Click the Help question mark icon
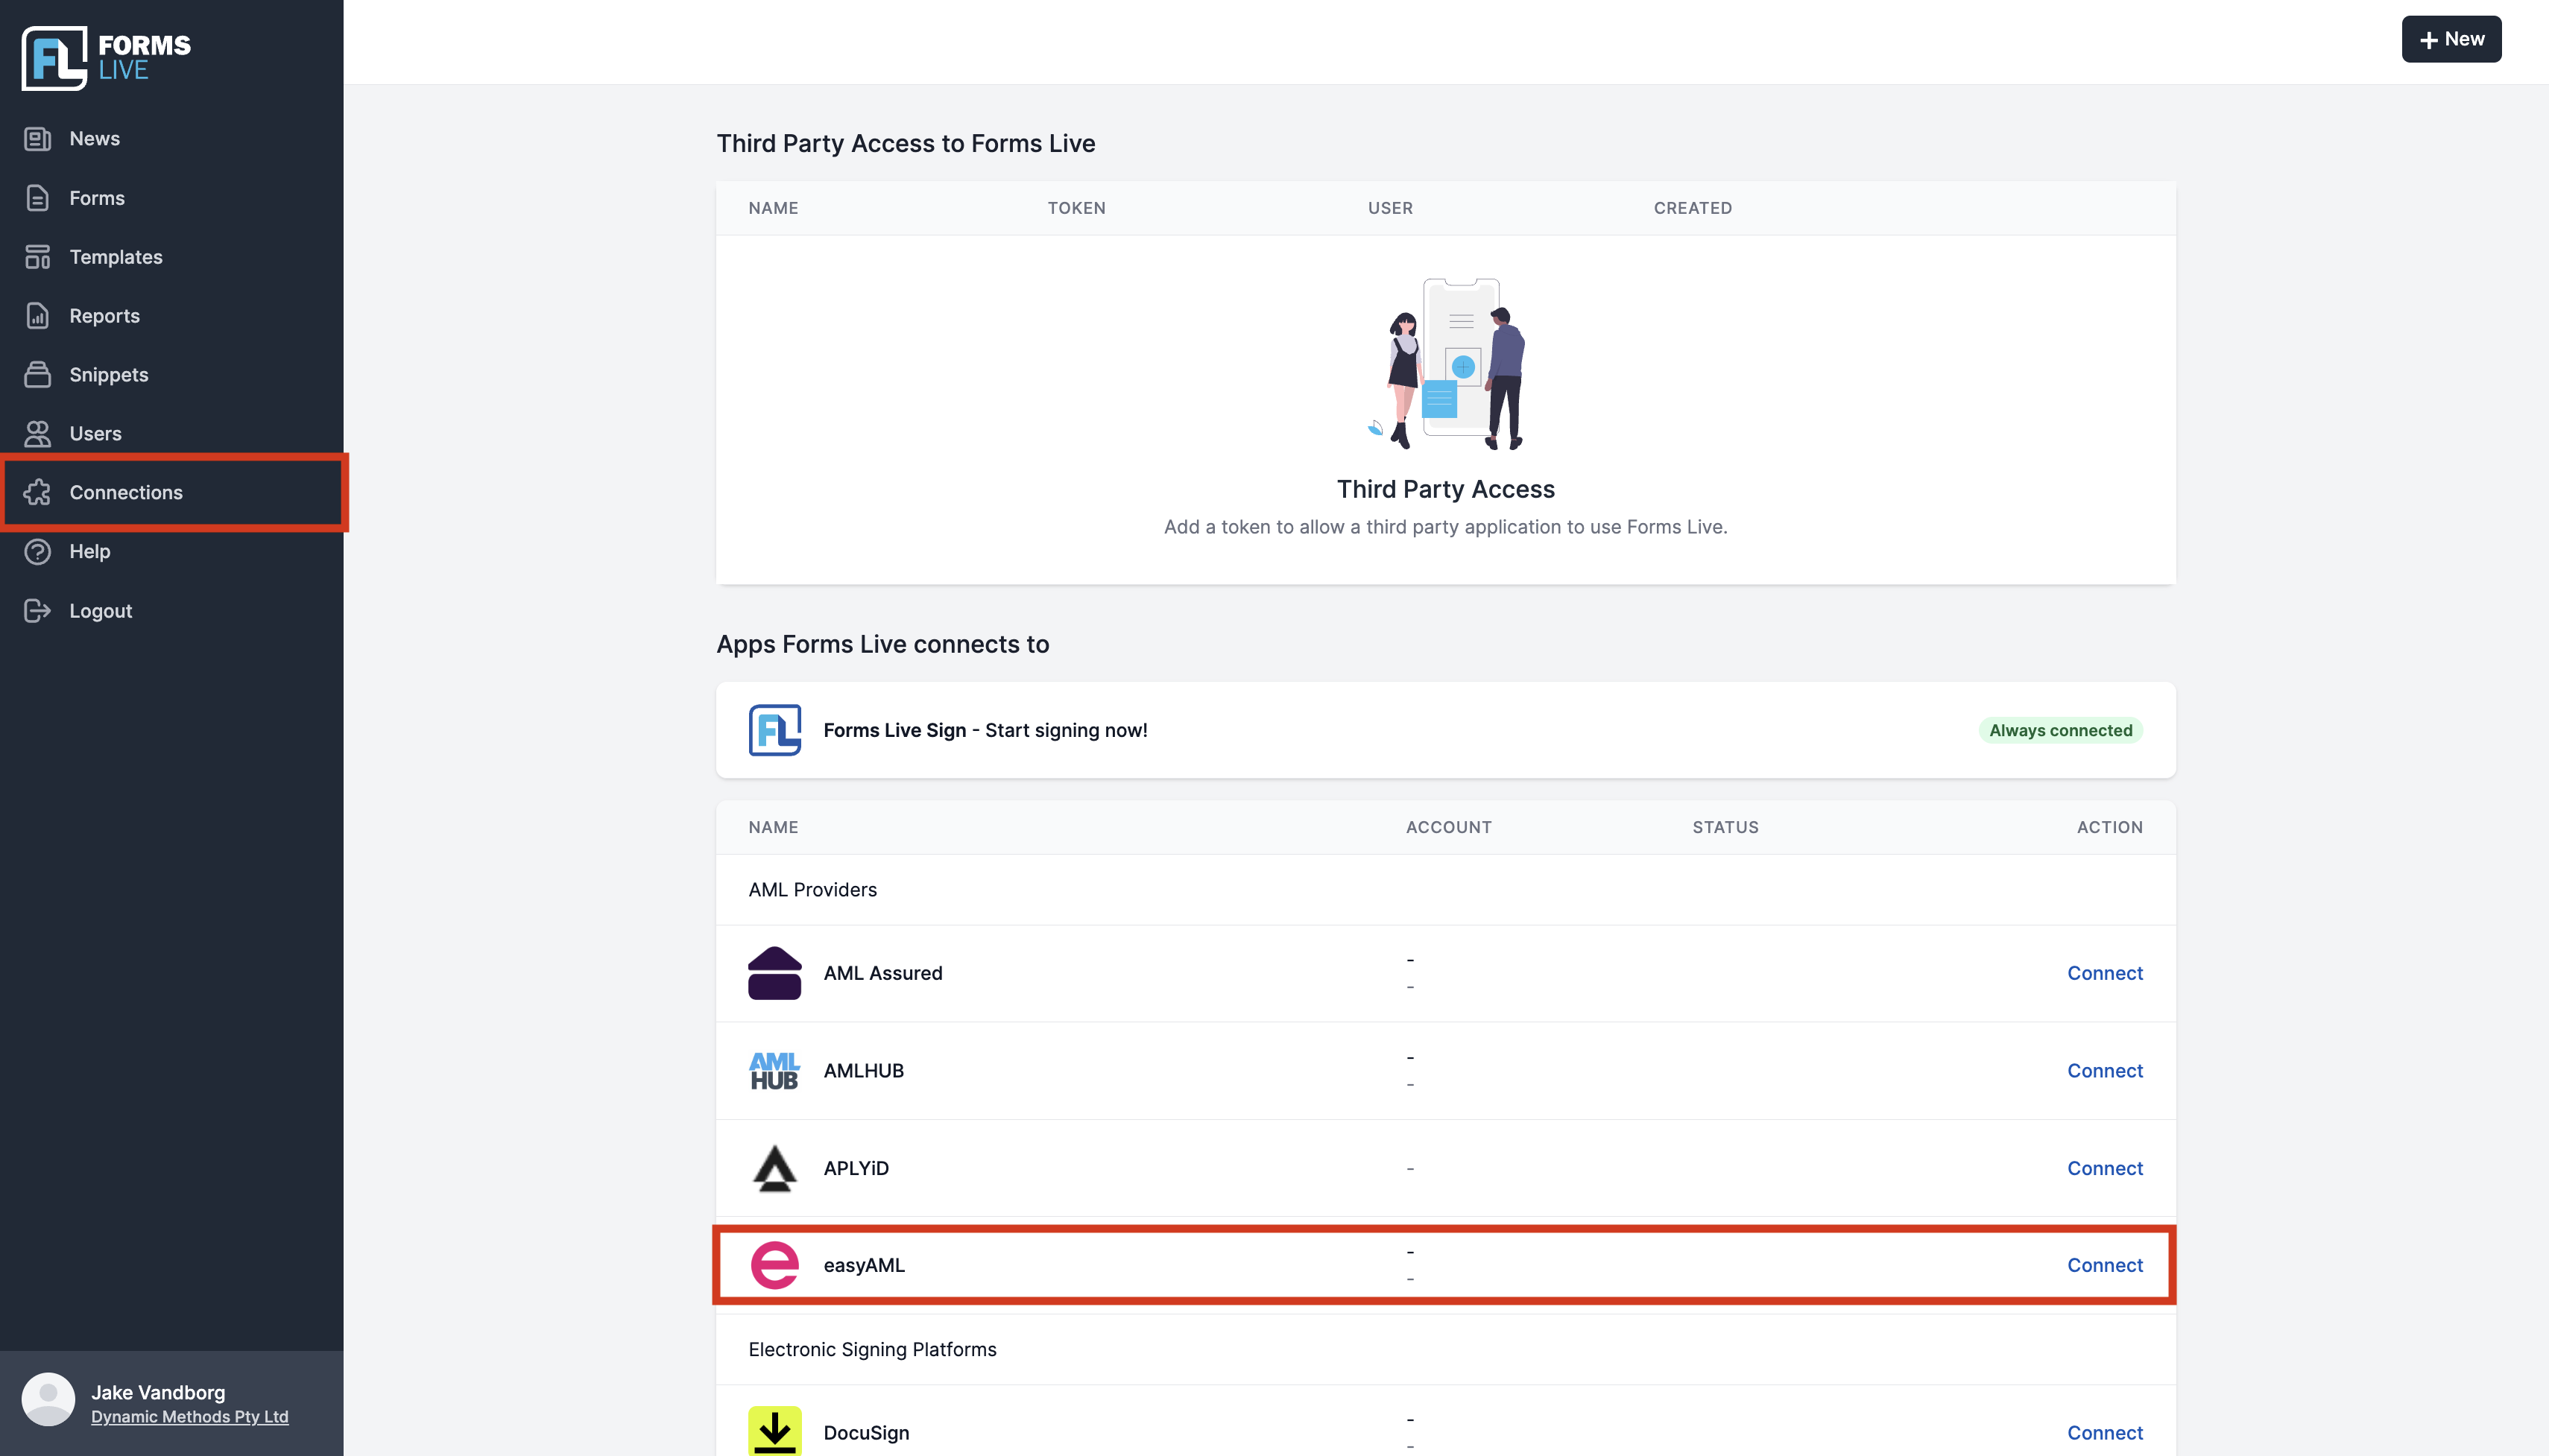The width and height of the screenshot is (2549, 1456). pos(37,551)
